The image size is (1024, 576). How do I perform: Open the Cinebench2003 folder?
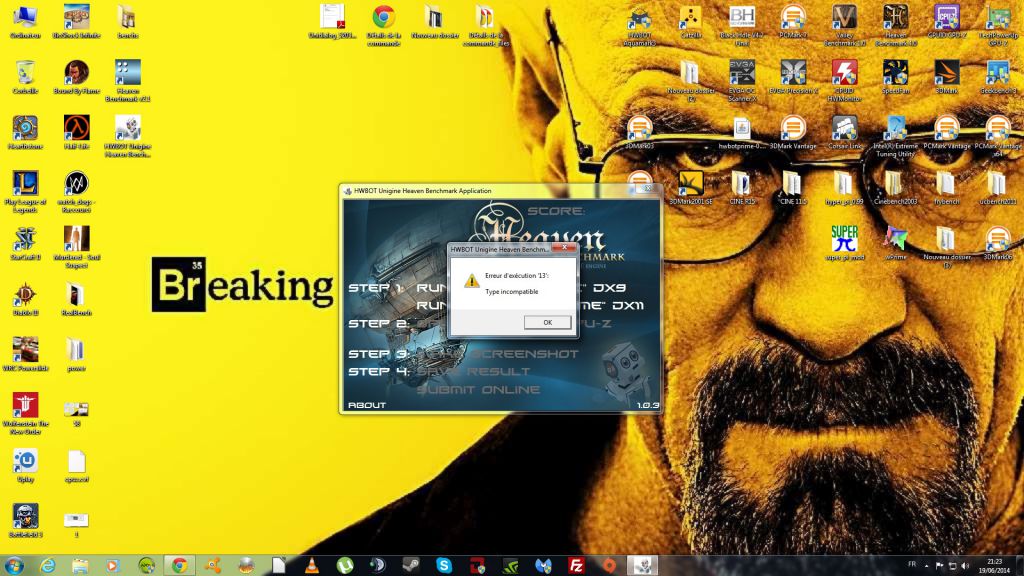[x=895, y=189]
